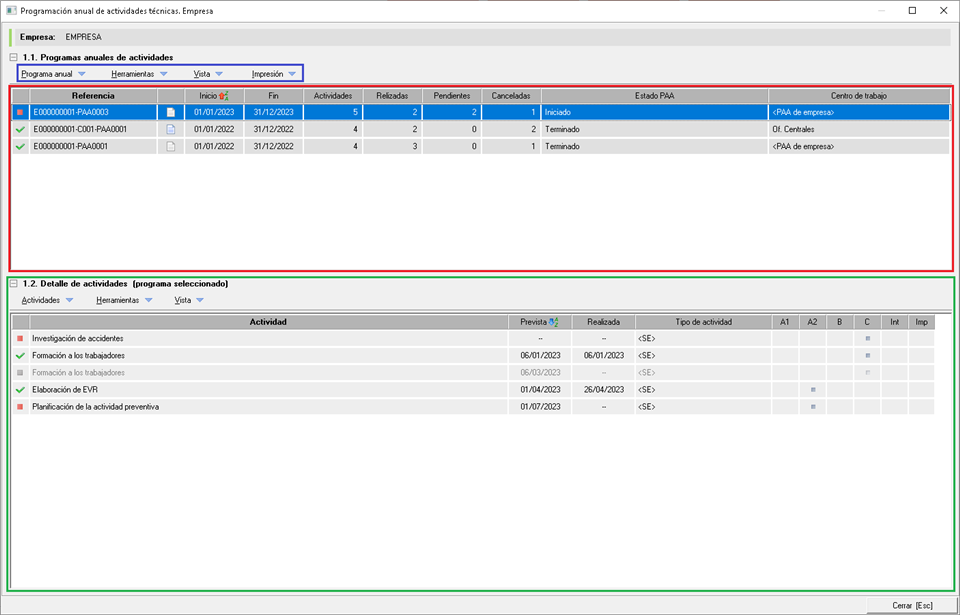Click document icon in row E000000001-C001-PAA0001
Viewport: 960px width, 615px height.
coord(170,129)
